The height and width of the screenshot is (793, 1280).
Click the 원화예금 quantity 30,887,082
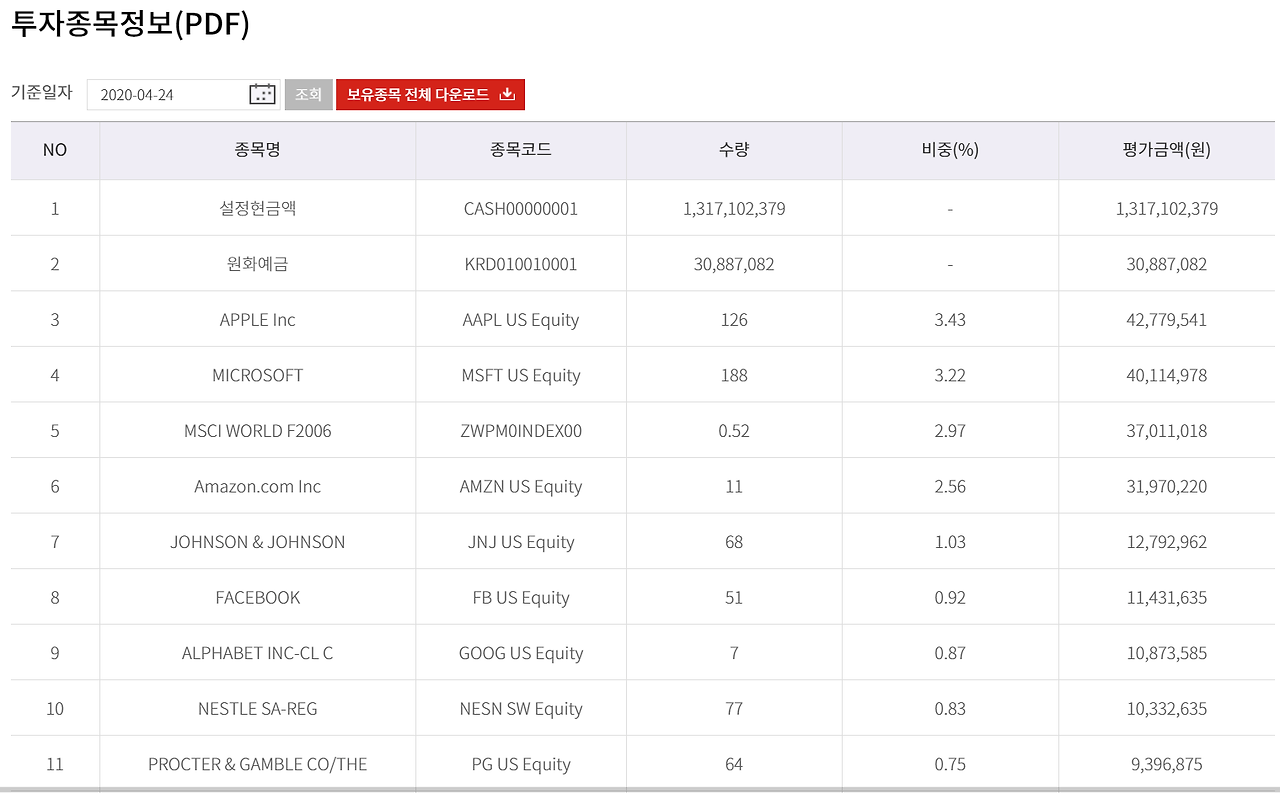click(x=734, y=264)
